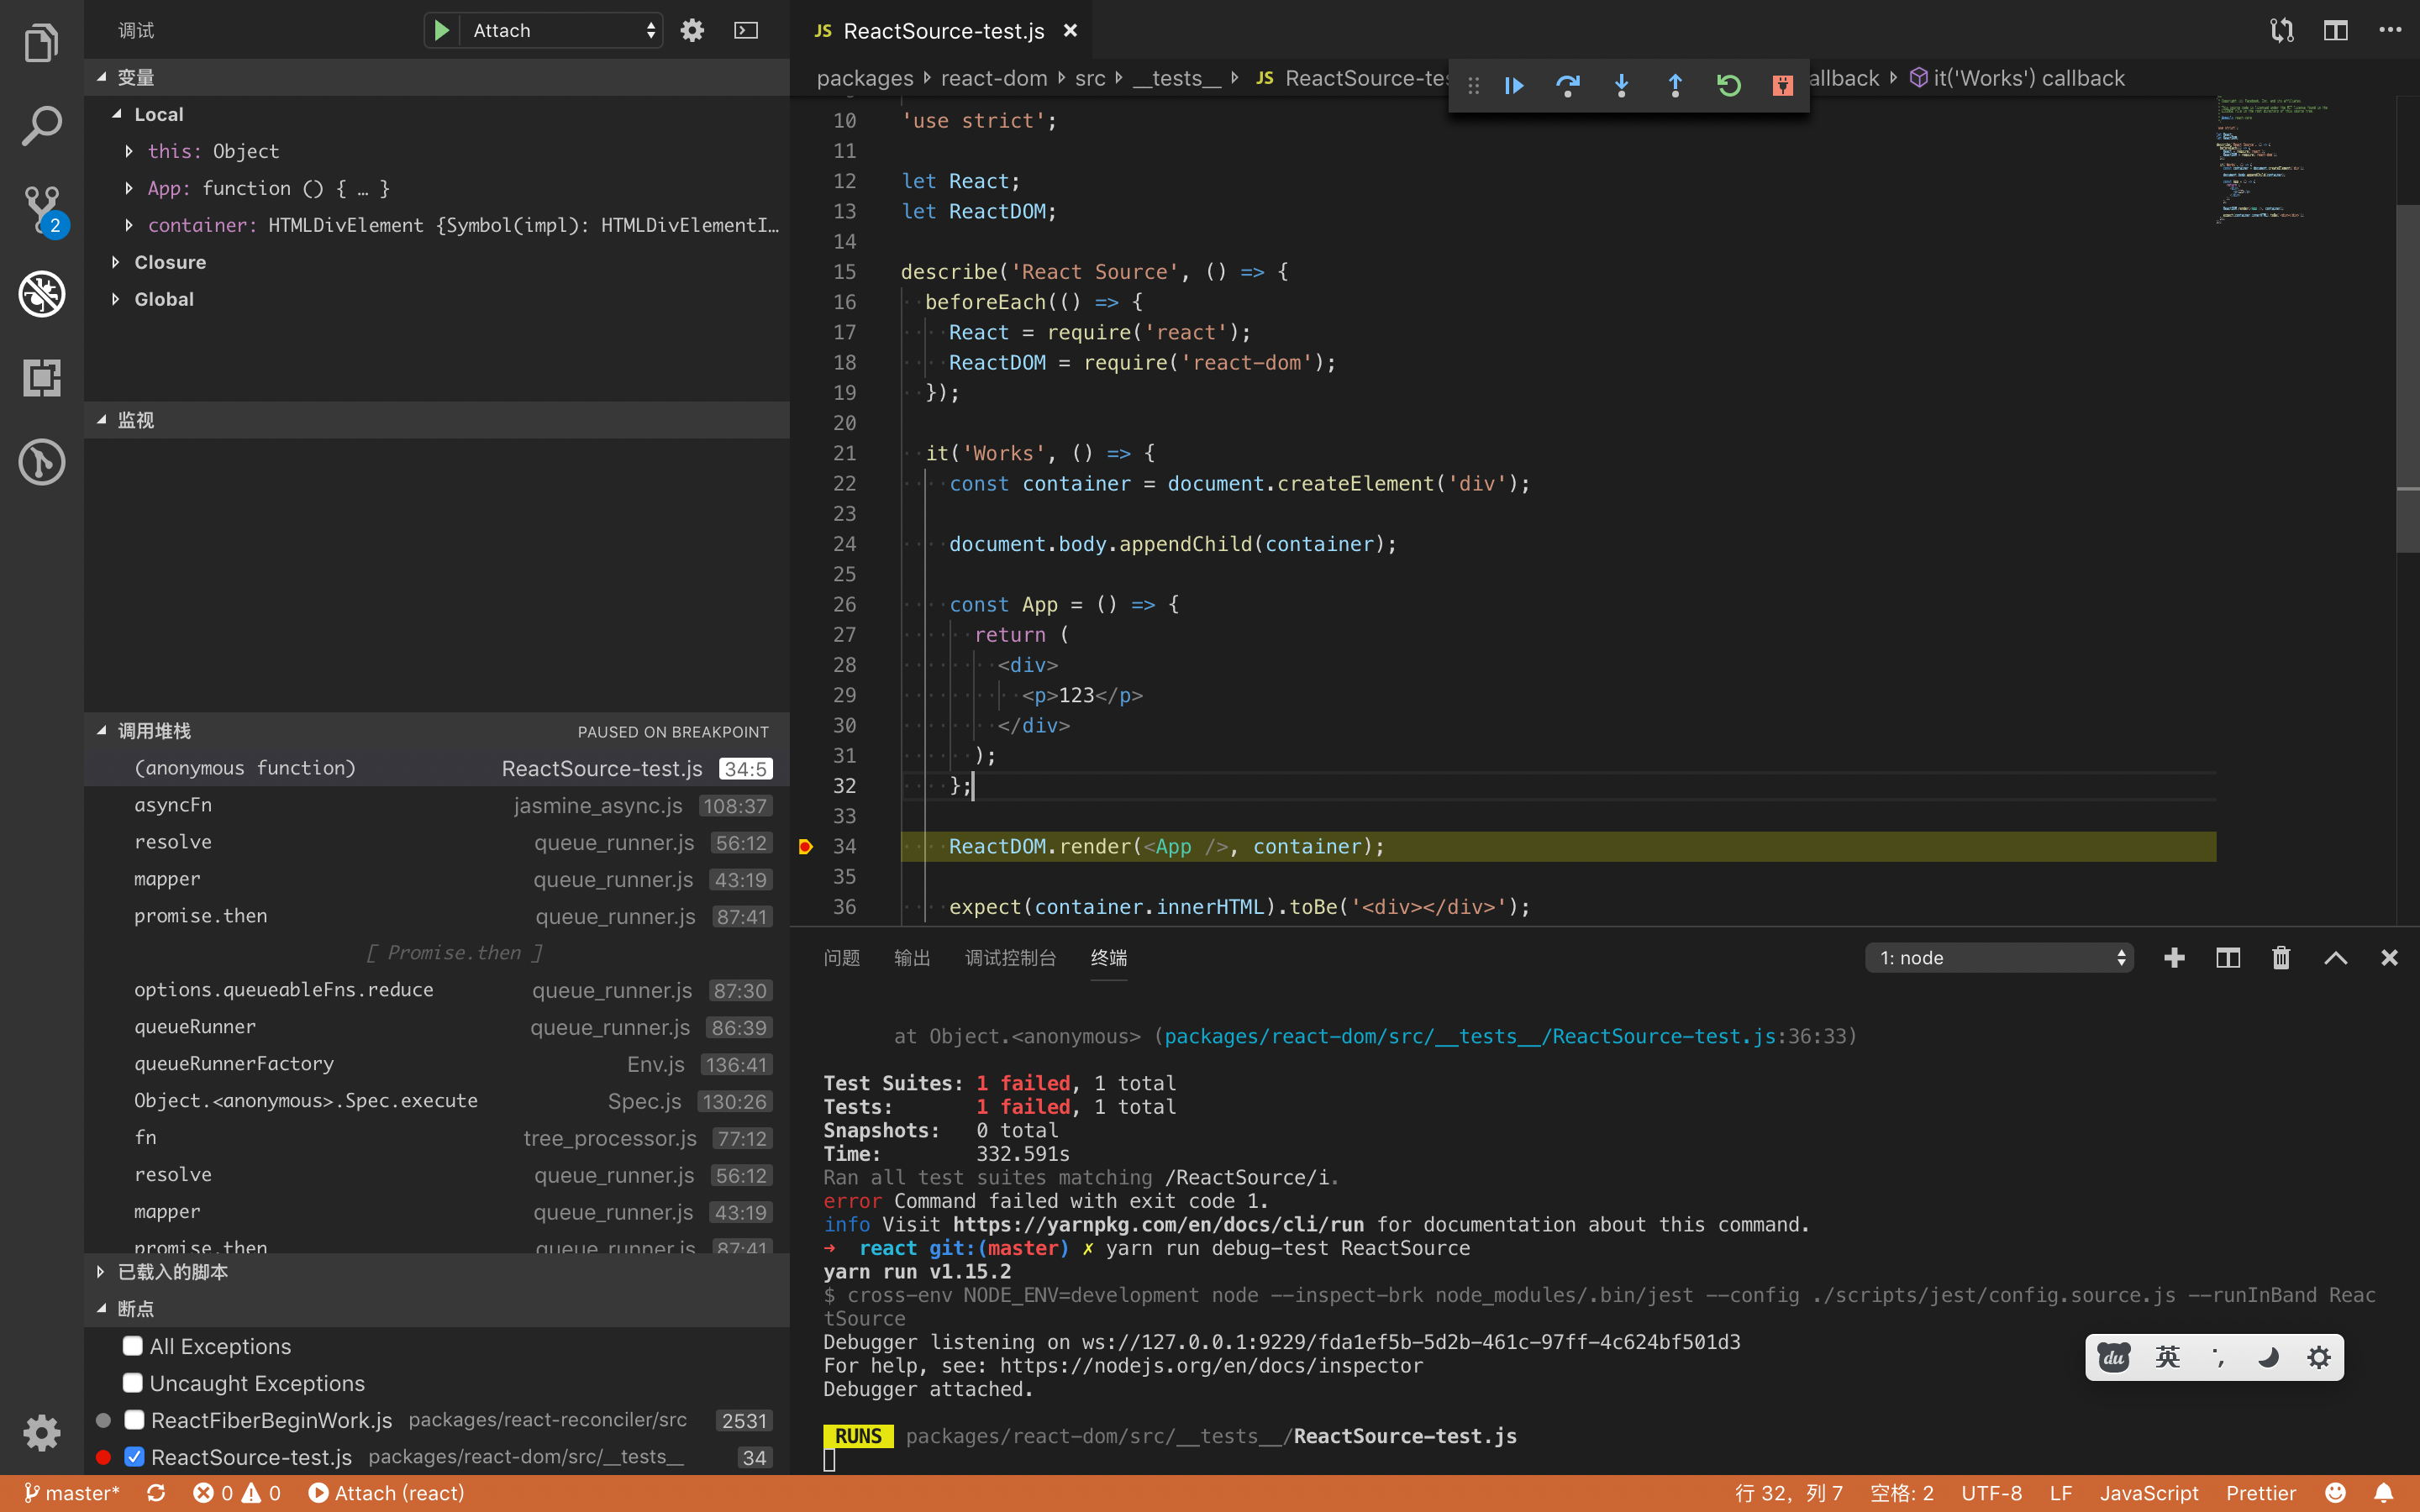Expand the 已载入的脚本 loaded scripts section
This screenshot has width=2420, height=1512.
pos(436,1272)
